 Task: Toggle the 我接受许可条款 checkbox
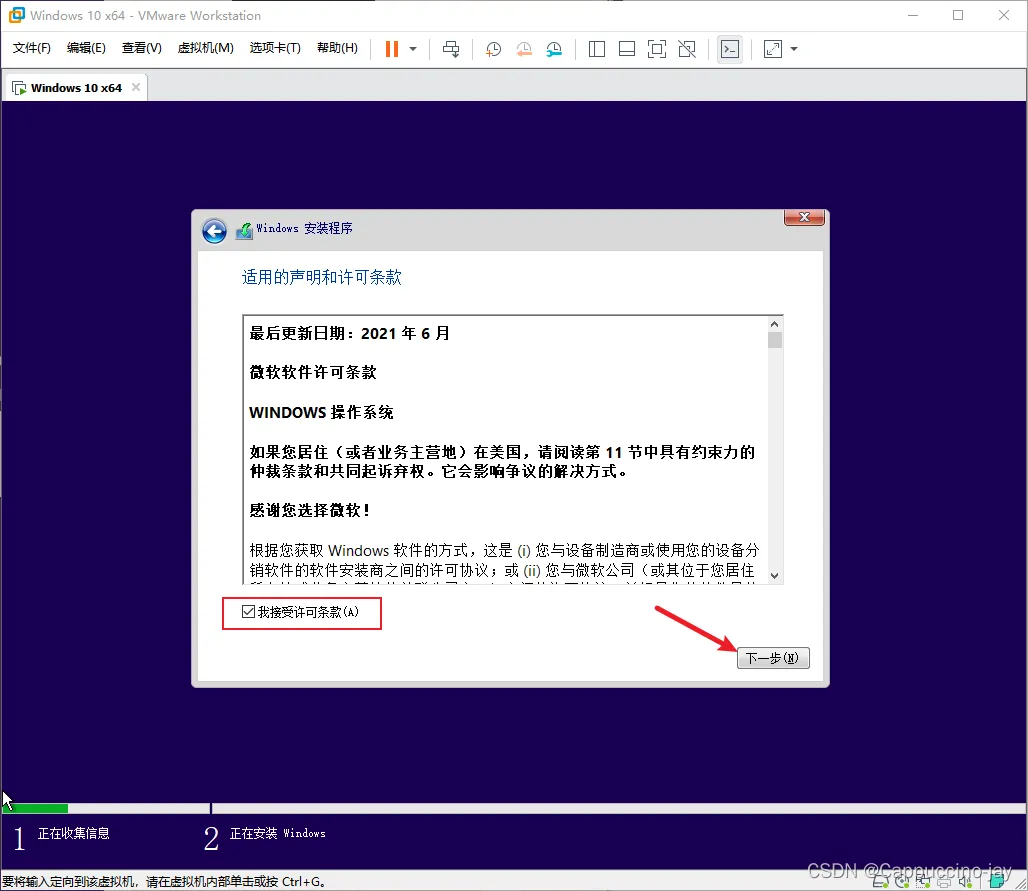tap(248, 612)
